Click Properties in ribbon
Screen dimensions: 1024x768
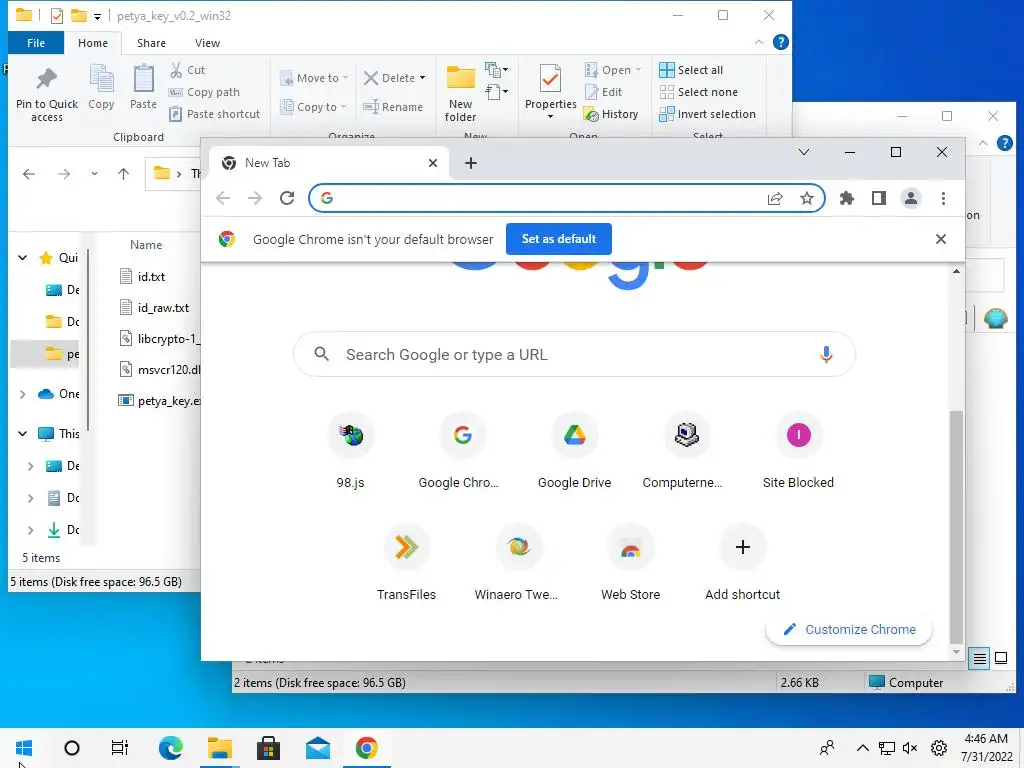(x=551, y=91)
